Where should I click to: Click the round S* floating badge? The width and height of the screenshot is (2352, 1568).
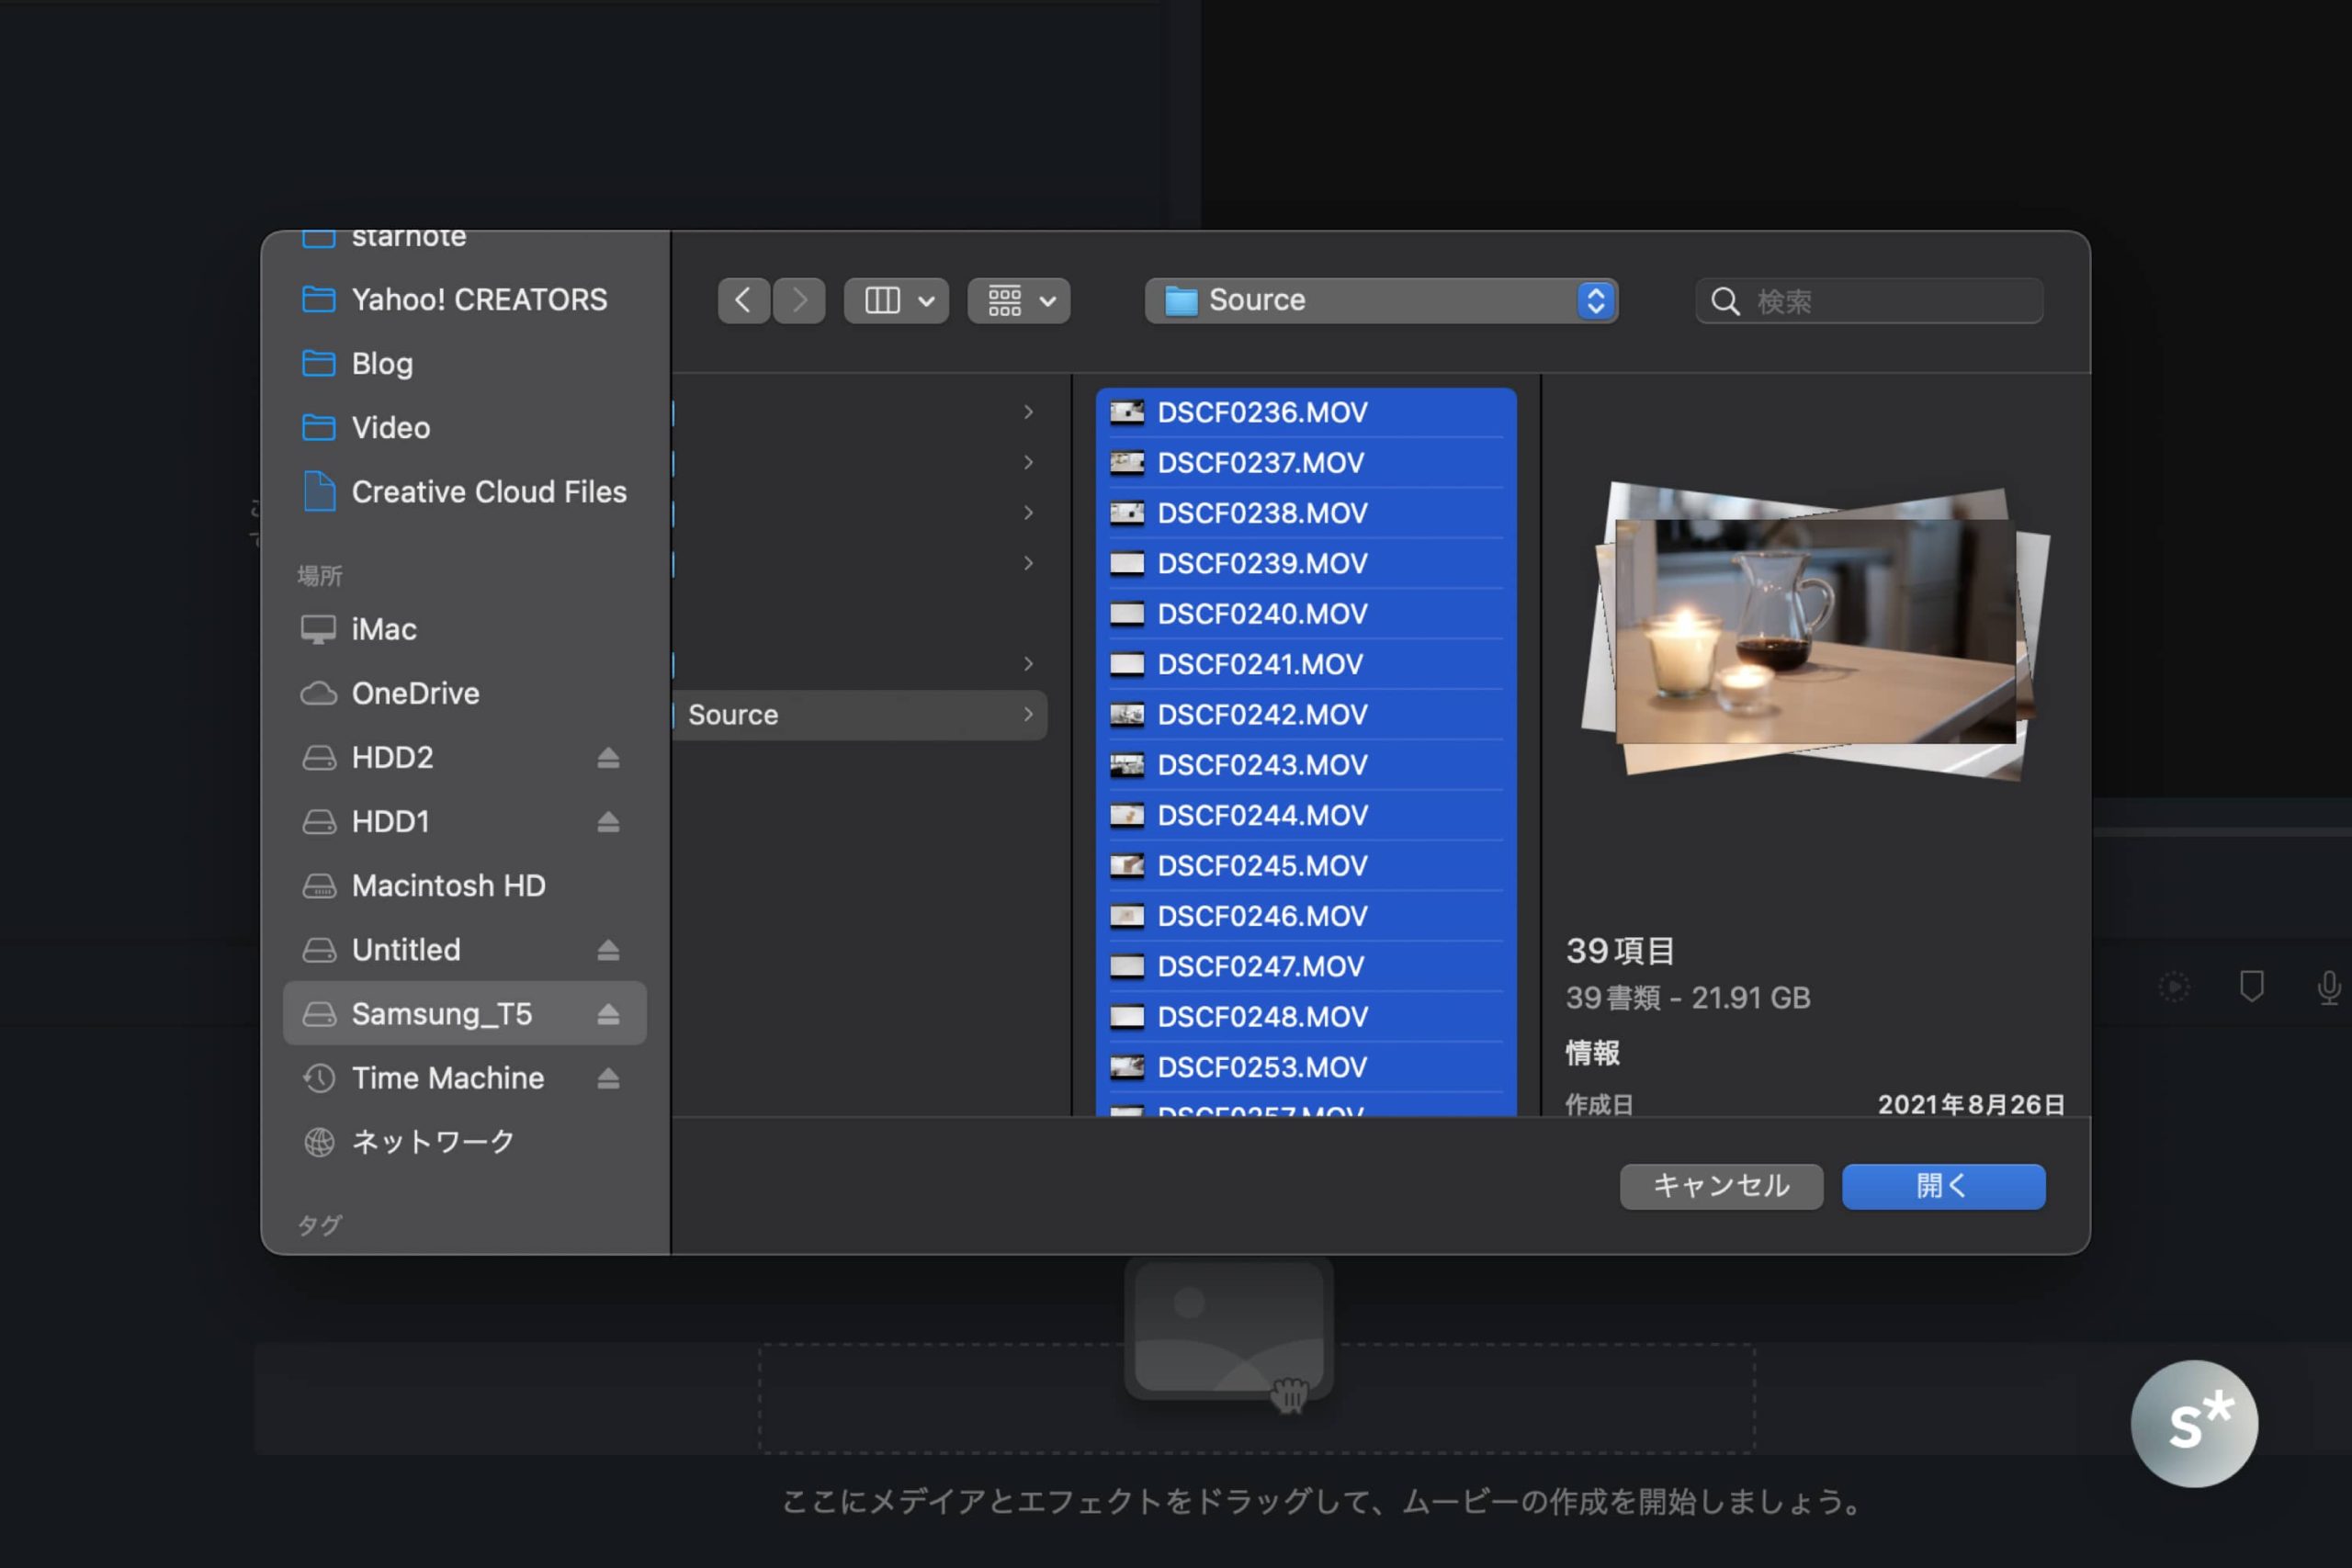click(2194, 1423)
